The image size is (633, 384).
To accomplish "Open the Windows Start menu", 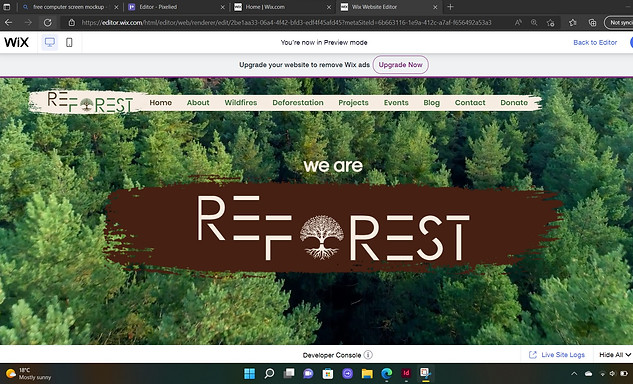I will 249,374.
